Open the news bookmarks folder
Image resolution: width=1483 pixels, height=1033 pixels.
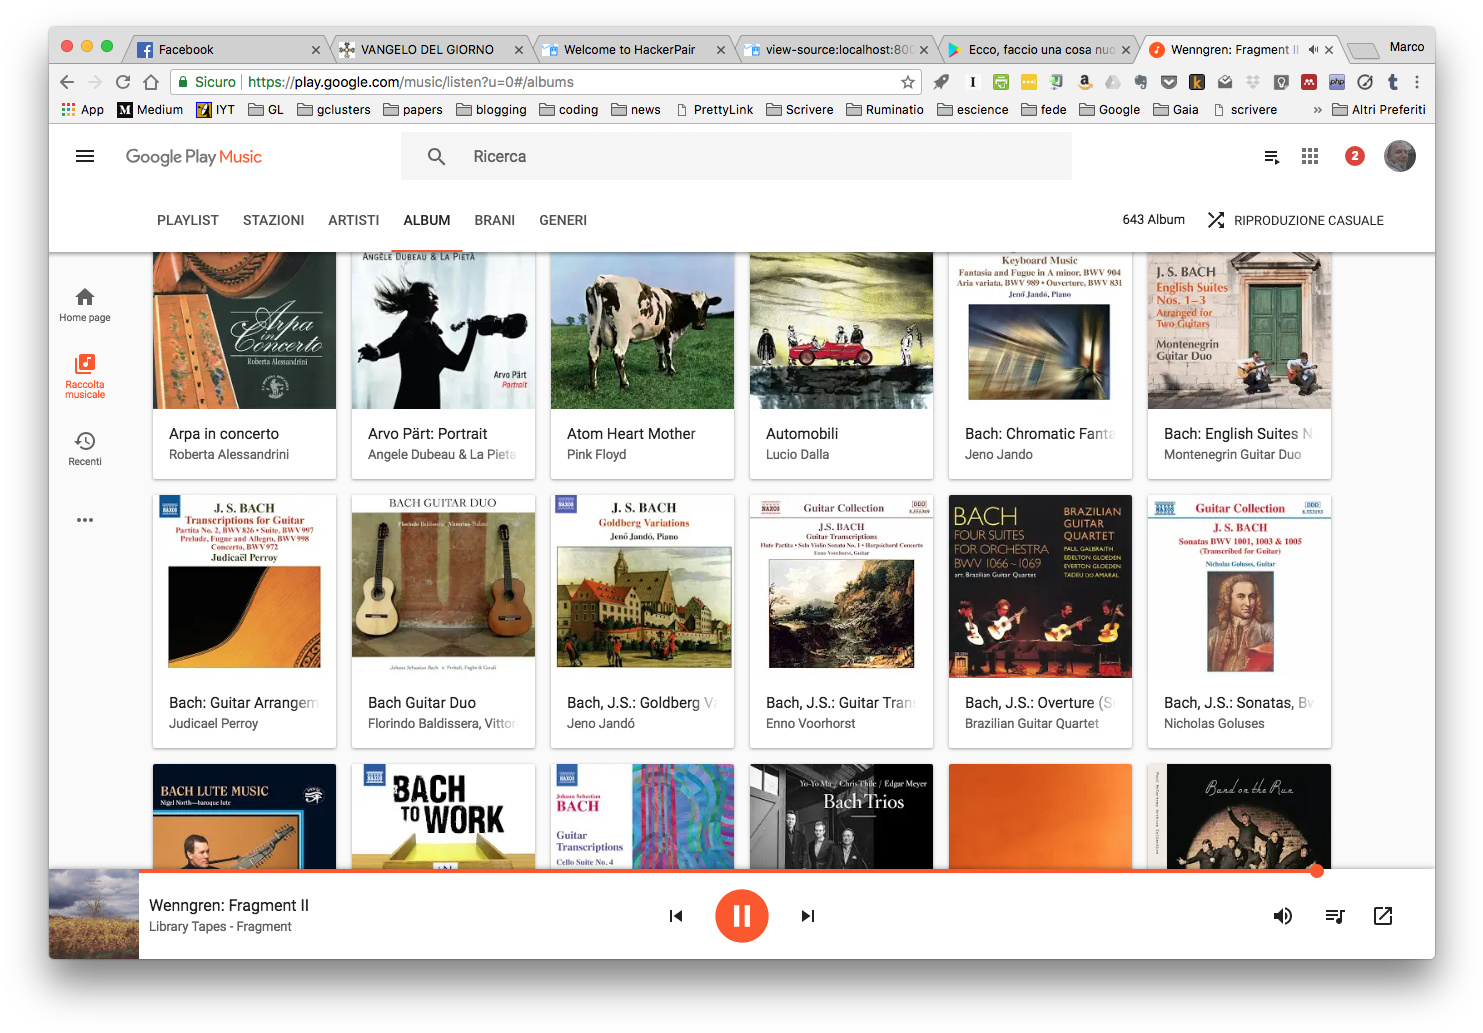tap(636, 110)
